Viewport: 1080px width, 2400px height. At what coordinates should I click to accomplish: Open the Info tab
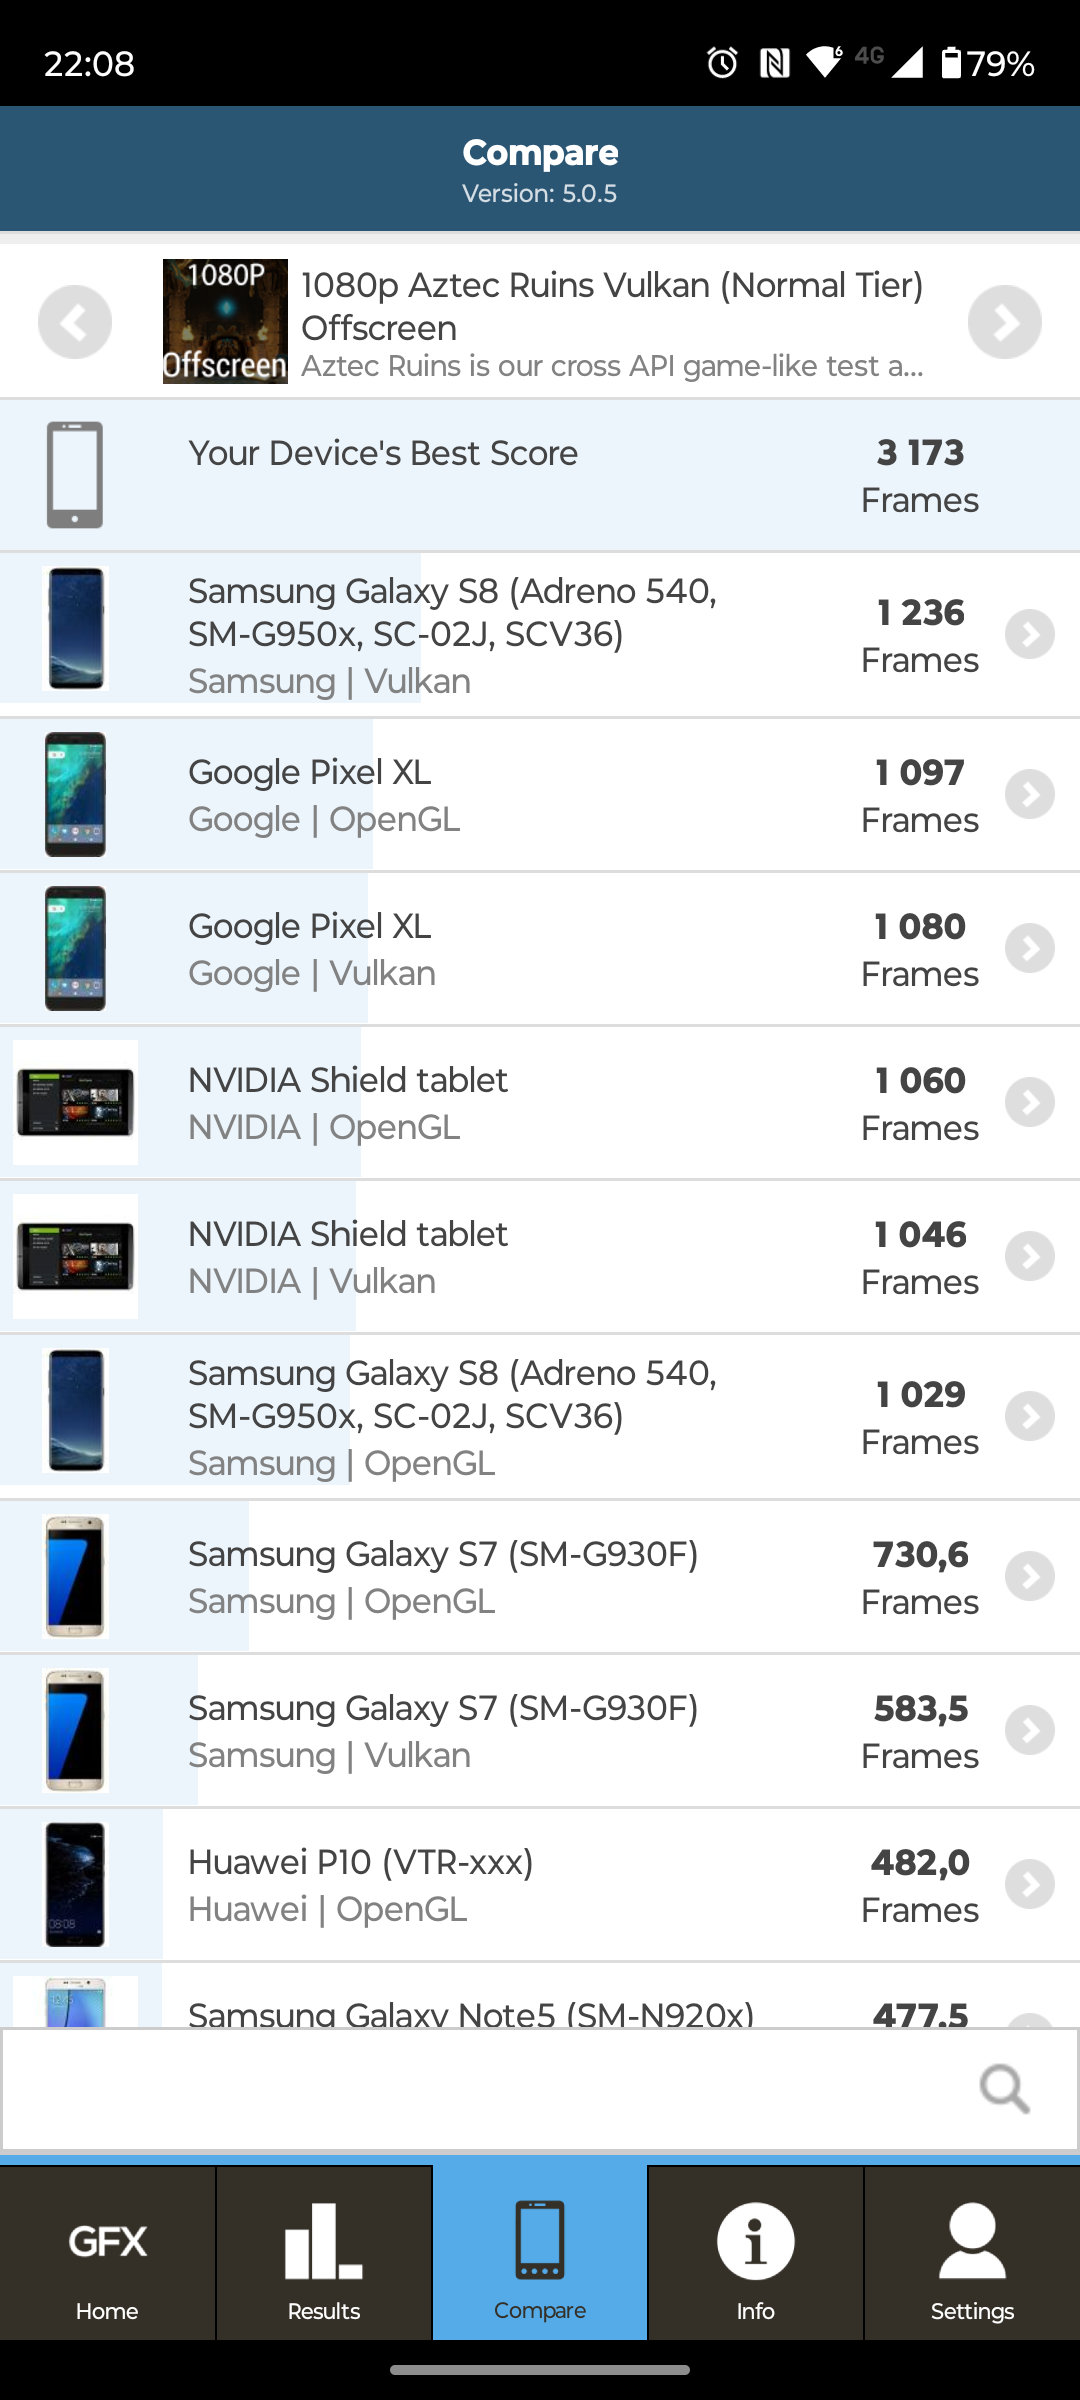pyautogui.click(x=755, y=2254)
